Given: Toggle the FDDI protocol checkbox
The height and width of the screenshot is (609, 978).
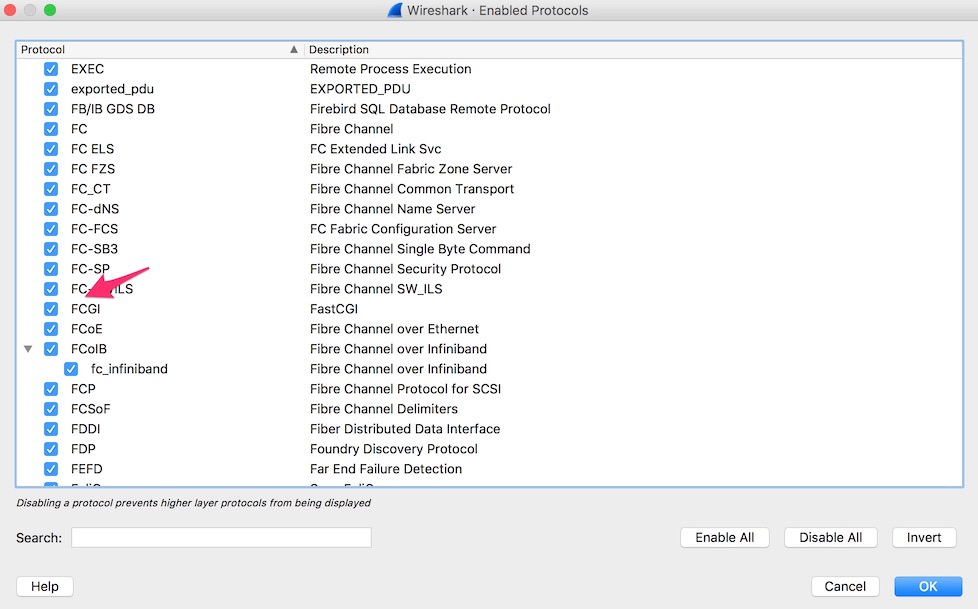Looking at the screenshot, I should coord(51,429).
